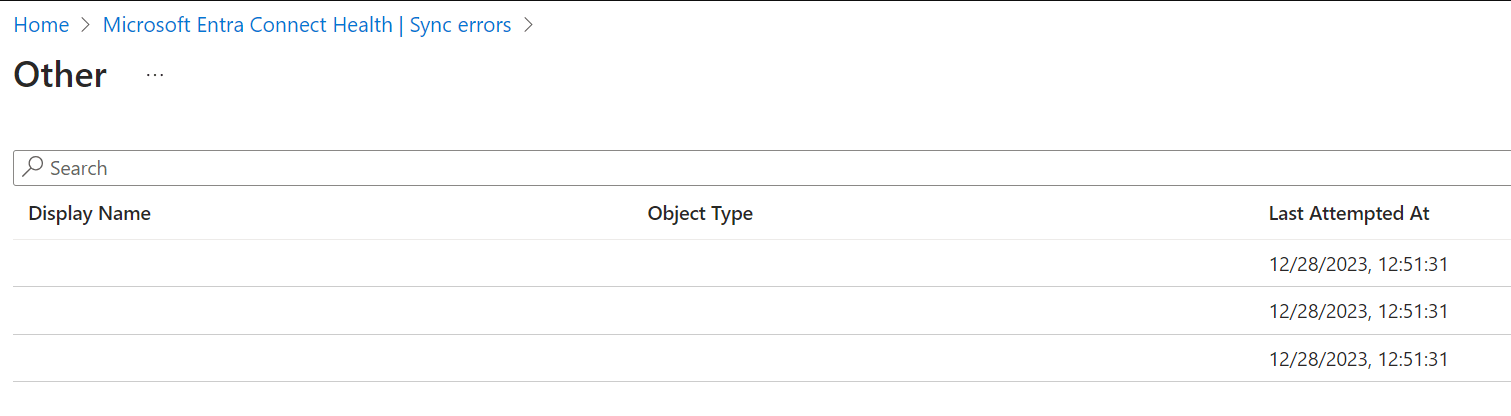Sort by Object Type column header
The image size is (1511, 416).
click(x=700, y=213)
